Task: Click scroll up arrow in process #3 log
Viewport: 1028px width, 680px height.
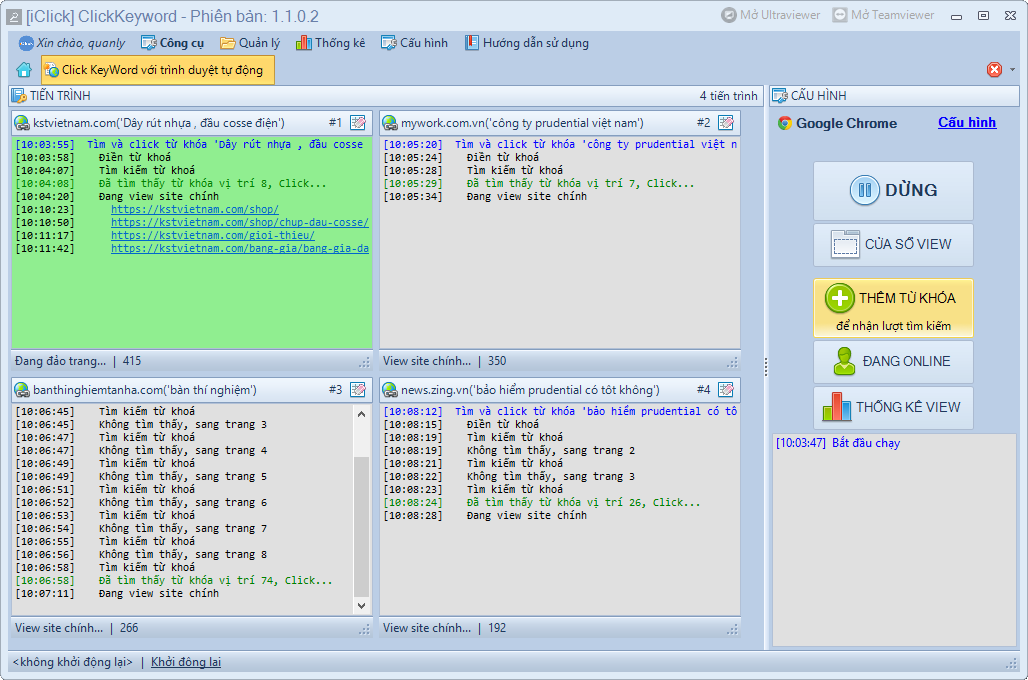Action: (x=361, y=414)
